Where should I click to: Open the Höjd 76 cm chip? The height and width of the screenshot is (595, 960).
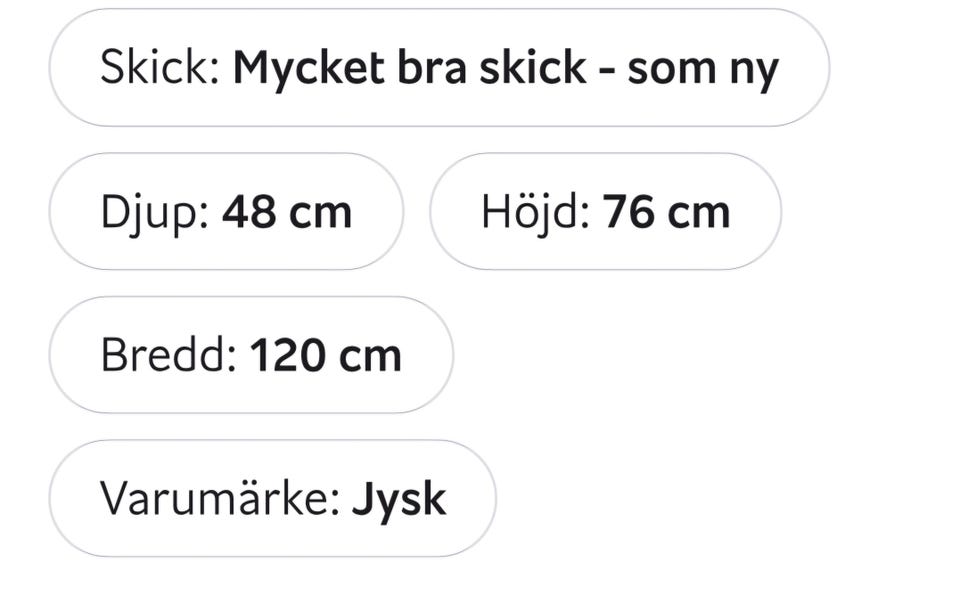(x=605, y=212)
